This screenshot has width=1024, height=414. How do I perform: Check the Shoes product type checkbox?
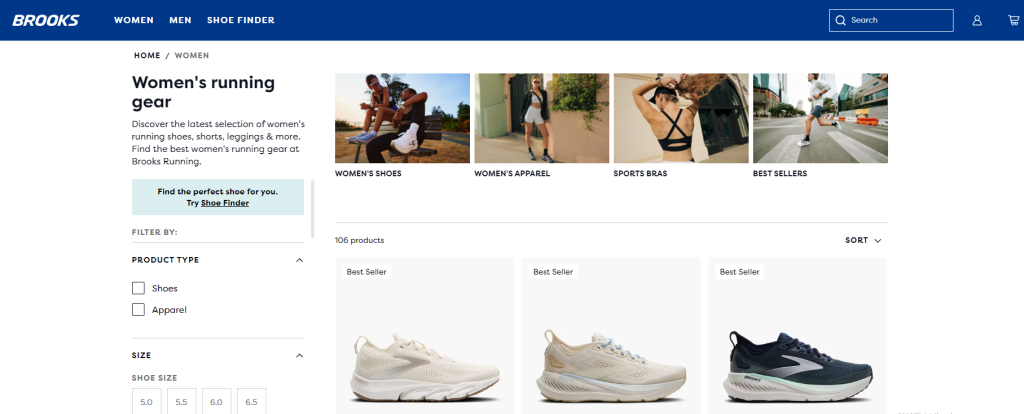coord(138,288)
